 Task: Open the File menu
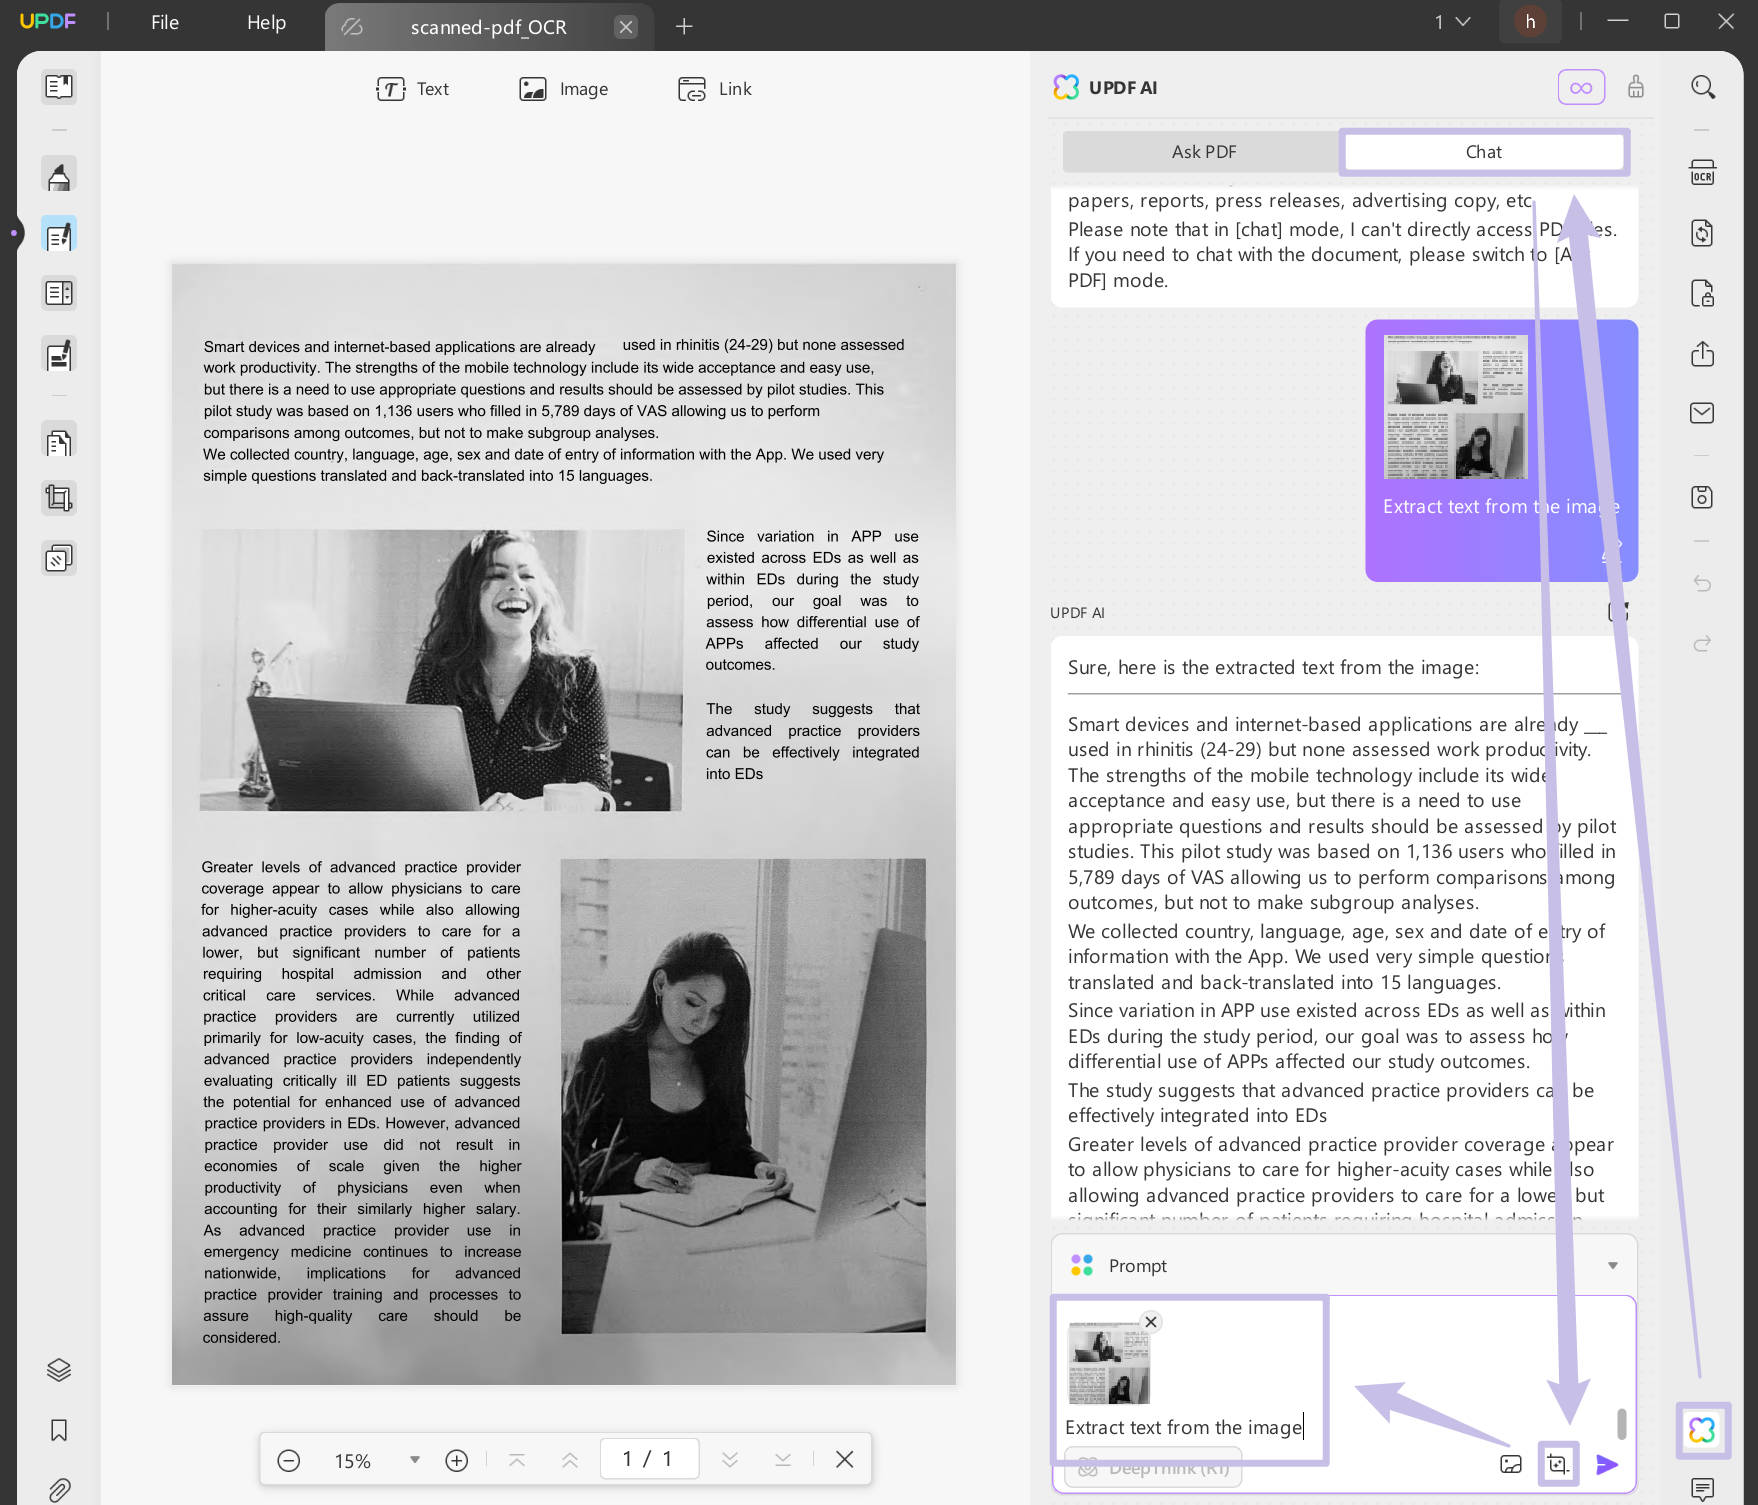click(x=163, y=22)
